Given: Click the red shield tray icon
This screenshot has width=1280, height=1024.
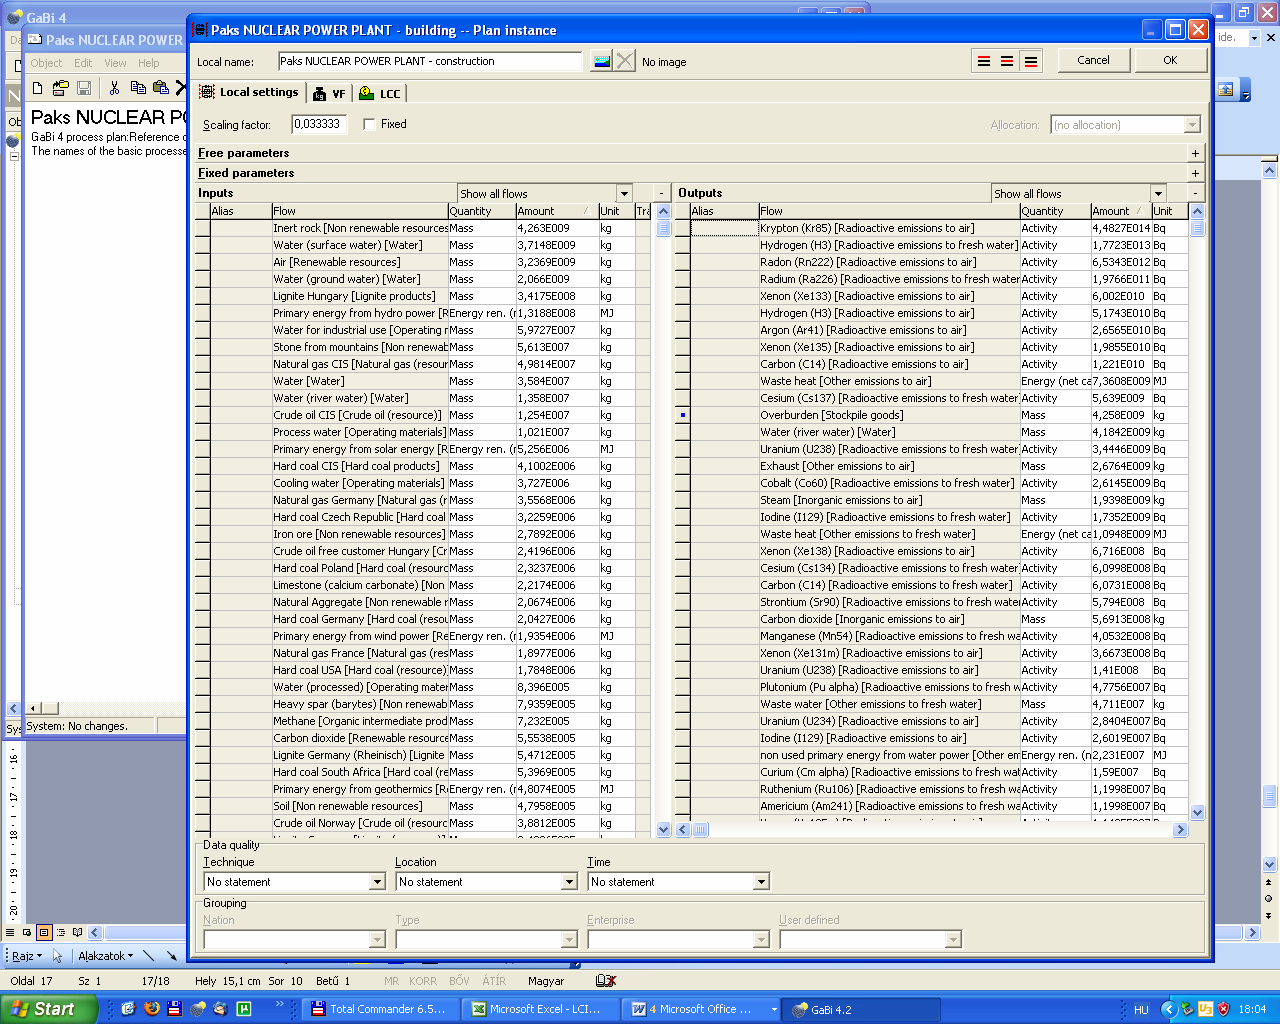Looking at the screenshot, I should pyautogui.click(x=1223, y=1009).
